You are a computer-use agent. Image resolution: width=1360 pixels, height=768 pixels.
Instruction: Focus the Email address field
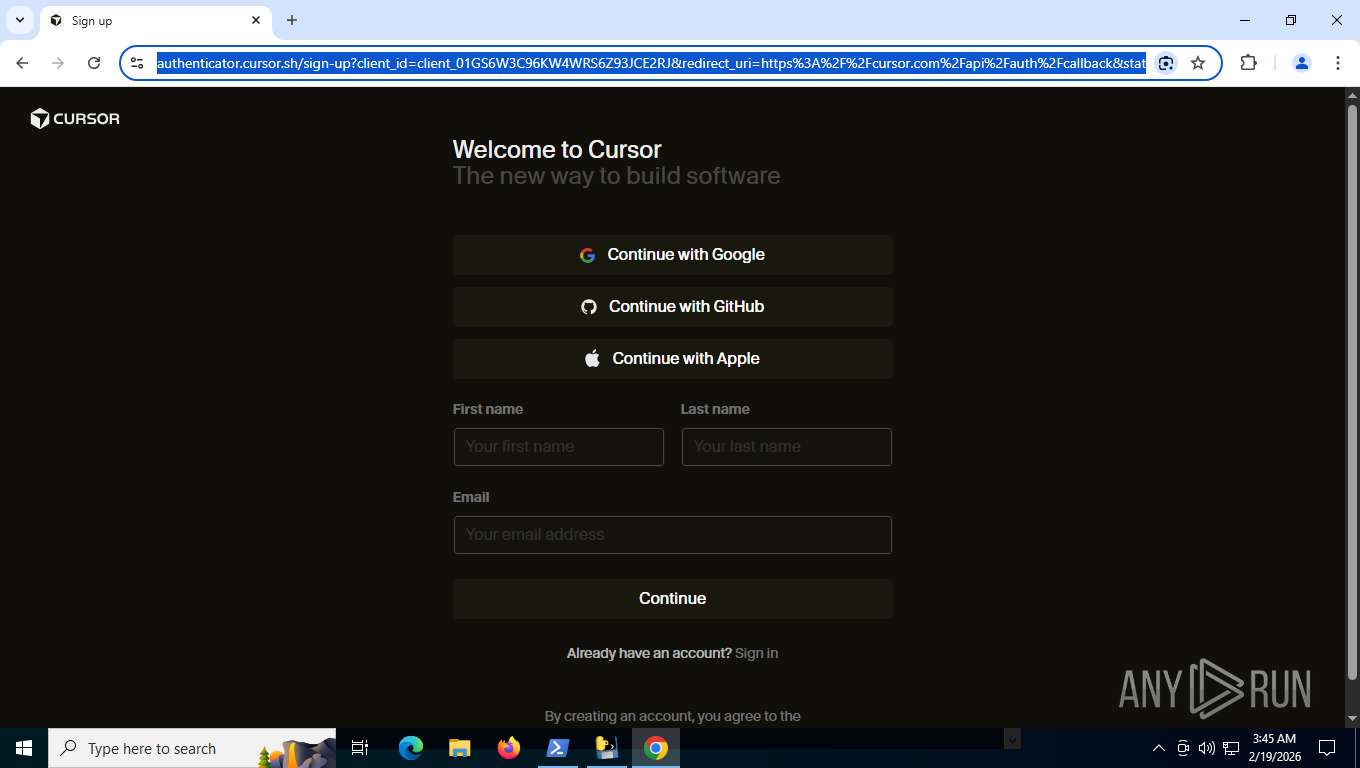point(673,535)
